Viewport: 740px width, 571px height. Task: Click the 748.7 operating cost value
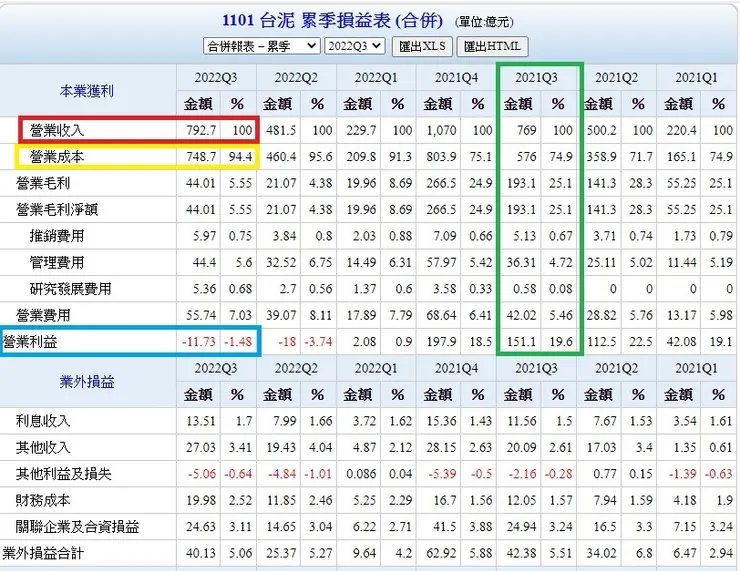point(201,156)
